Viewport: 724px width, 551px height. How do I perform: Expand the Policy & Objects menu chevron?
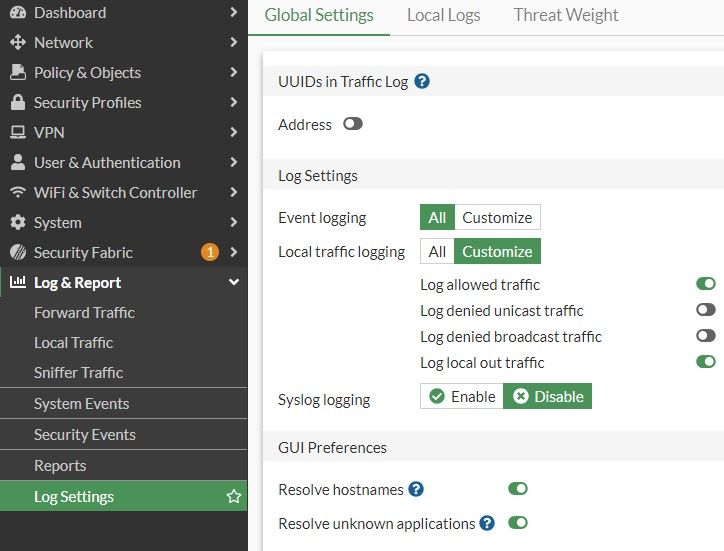(233, 73)
